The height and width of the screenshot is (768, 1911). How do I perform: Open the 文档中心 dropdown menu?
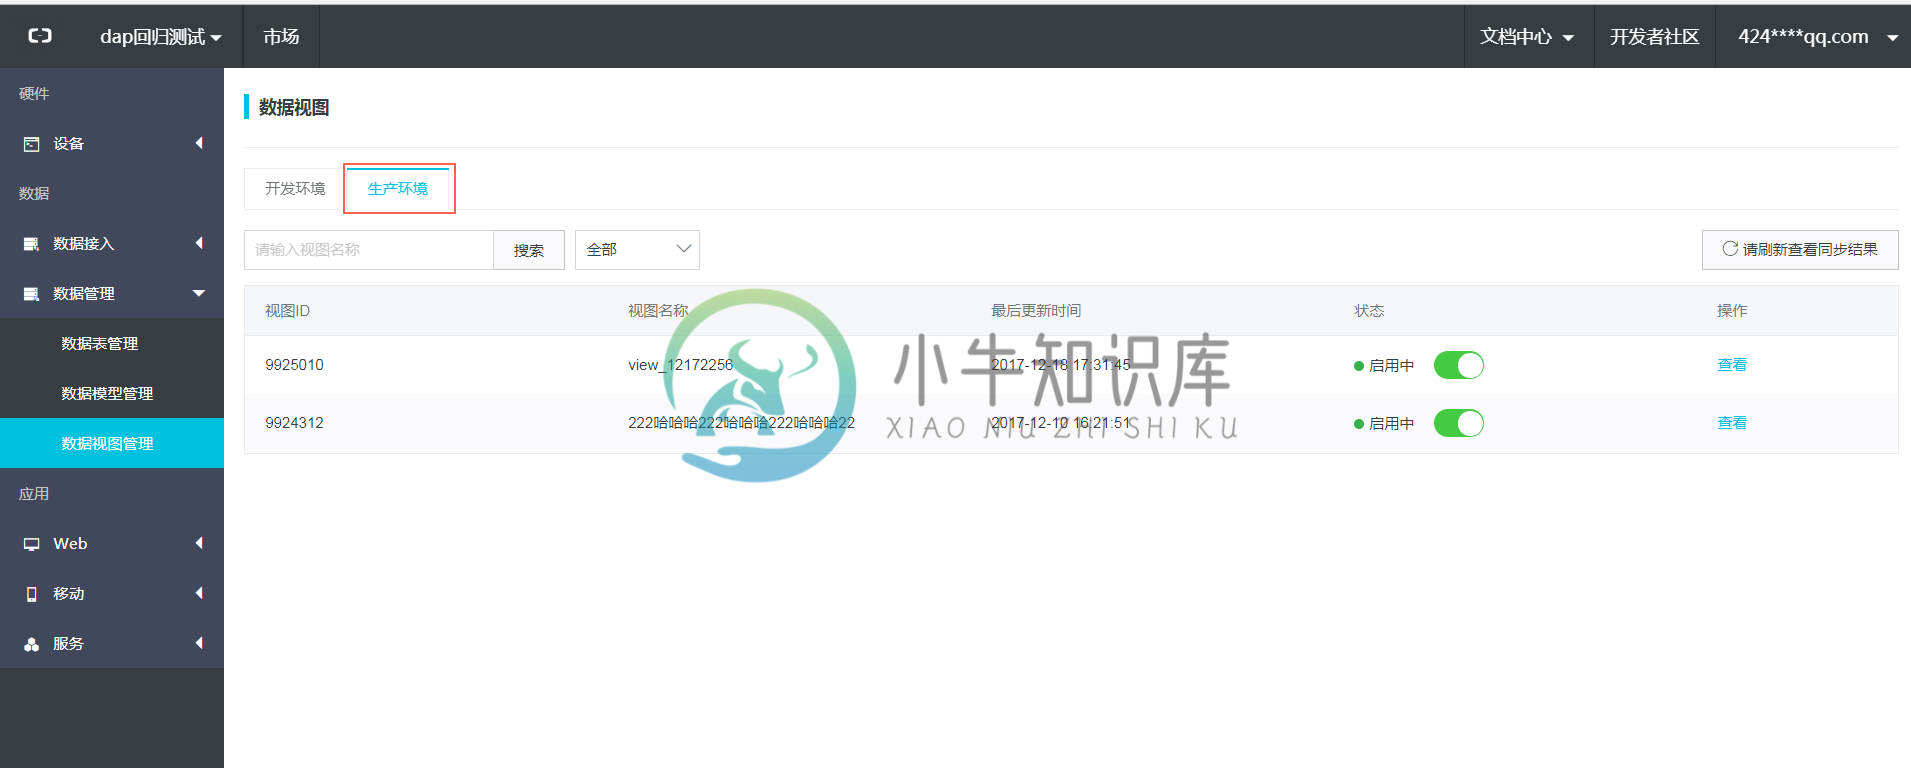[x=1527, y=36]
